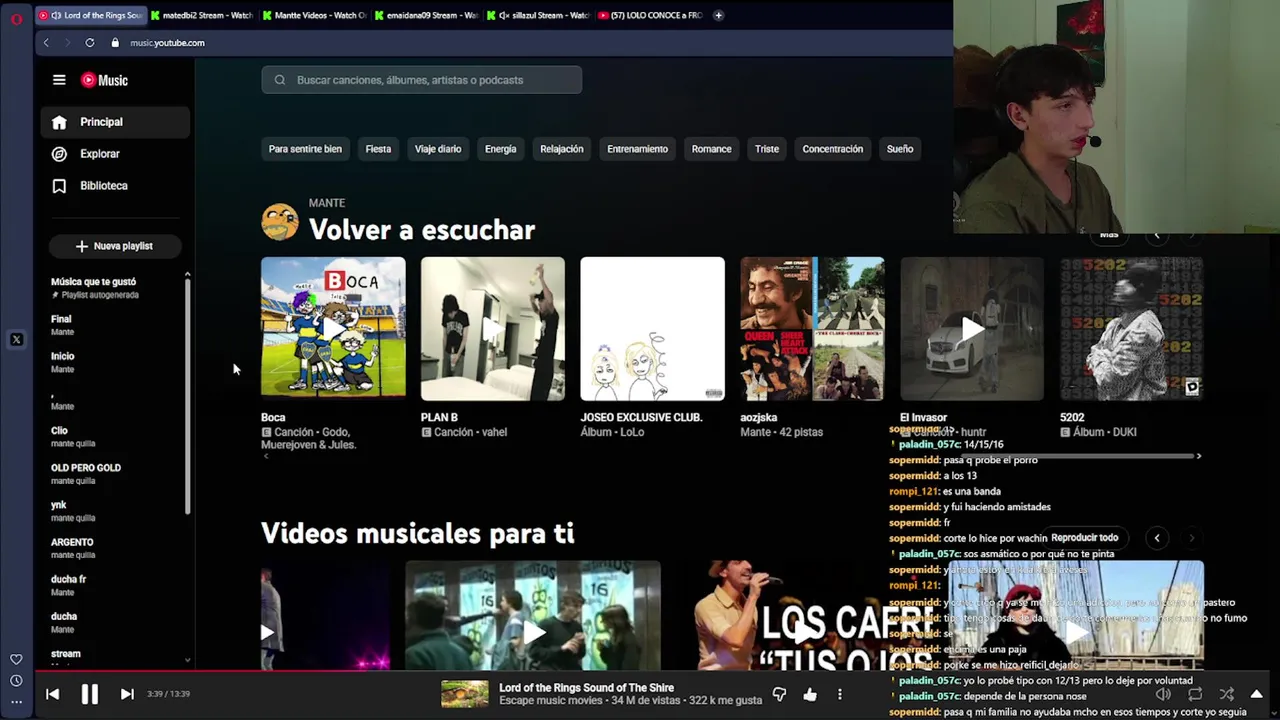Viewport: 1280px width, 720px height.
Task: Skip to previous track
Action: (53, 694)
